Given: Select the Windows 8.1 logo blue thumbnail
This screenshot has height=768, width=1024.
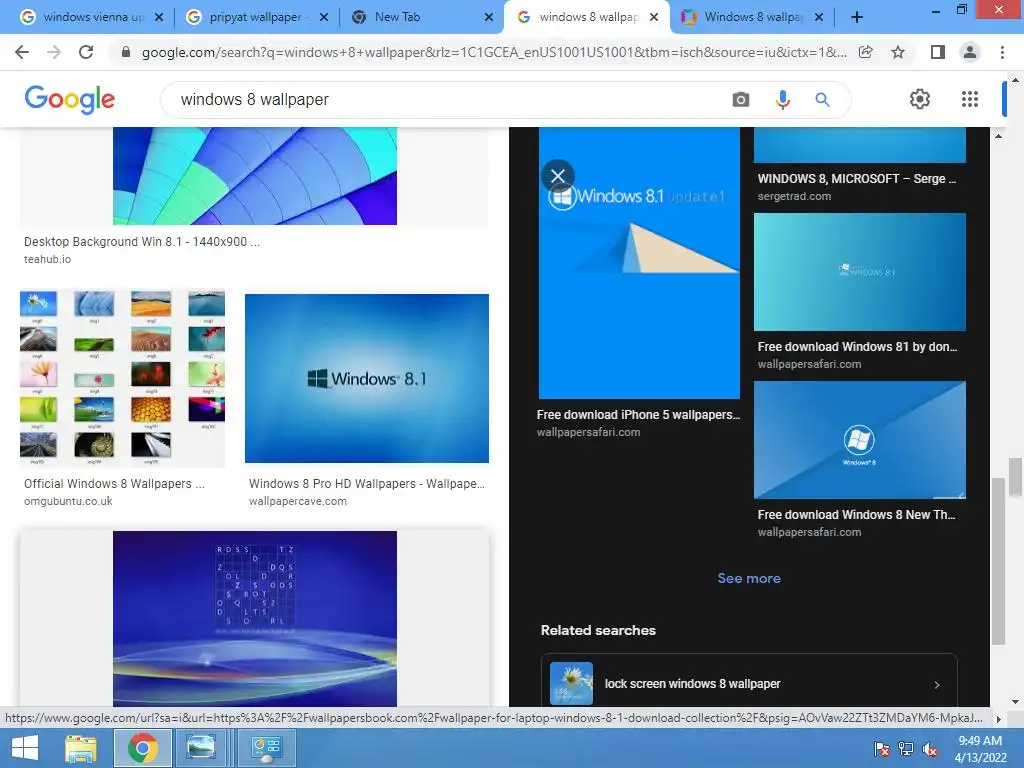Looking at the screenshot, I should click(366, 378).
